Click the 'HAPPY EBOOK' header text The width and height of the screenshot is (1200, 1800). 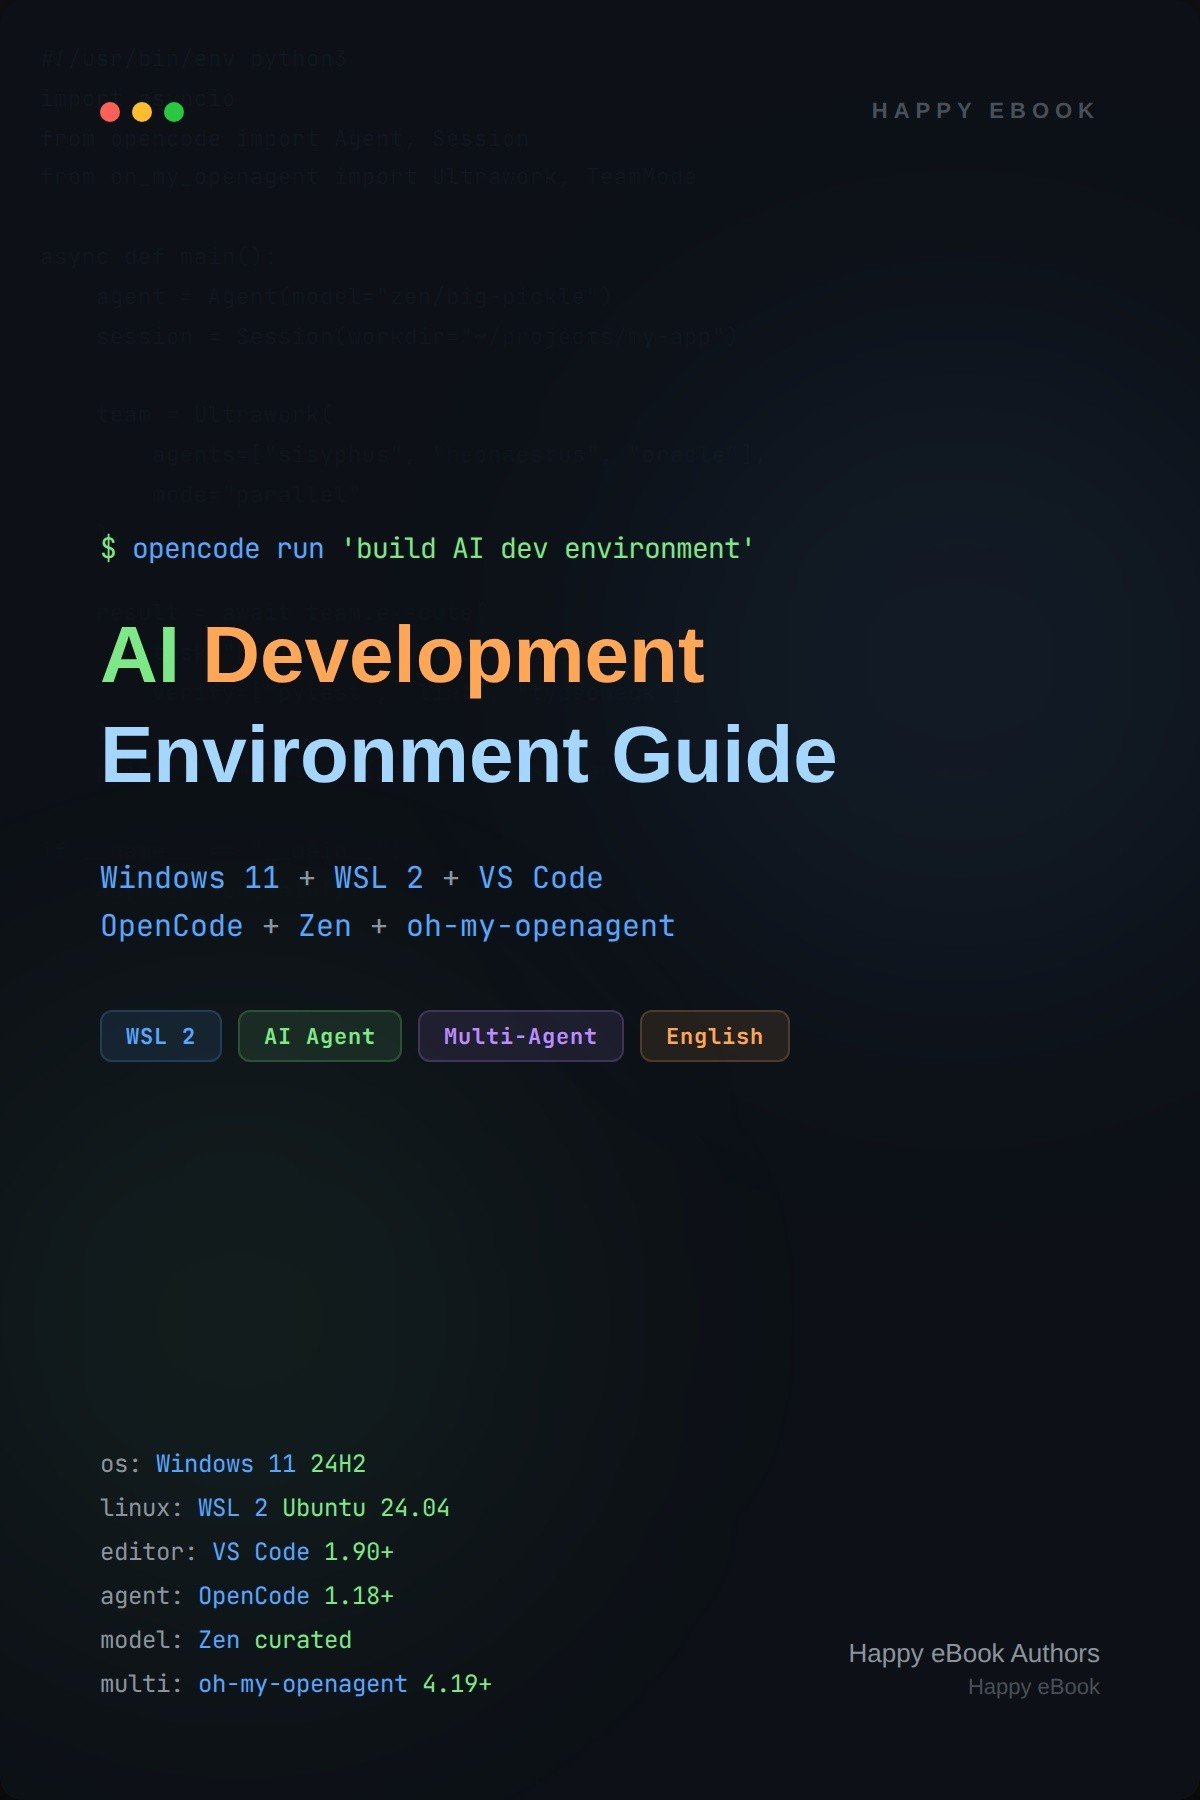984,111
